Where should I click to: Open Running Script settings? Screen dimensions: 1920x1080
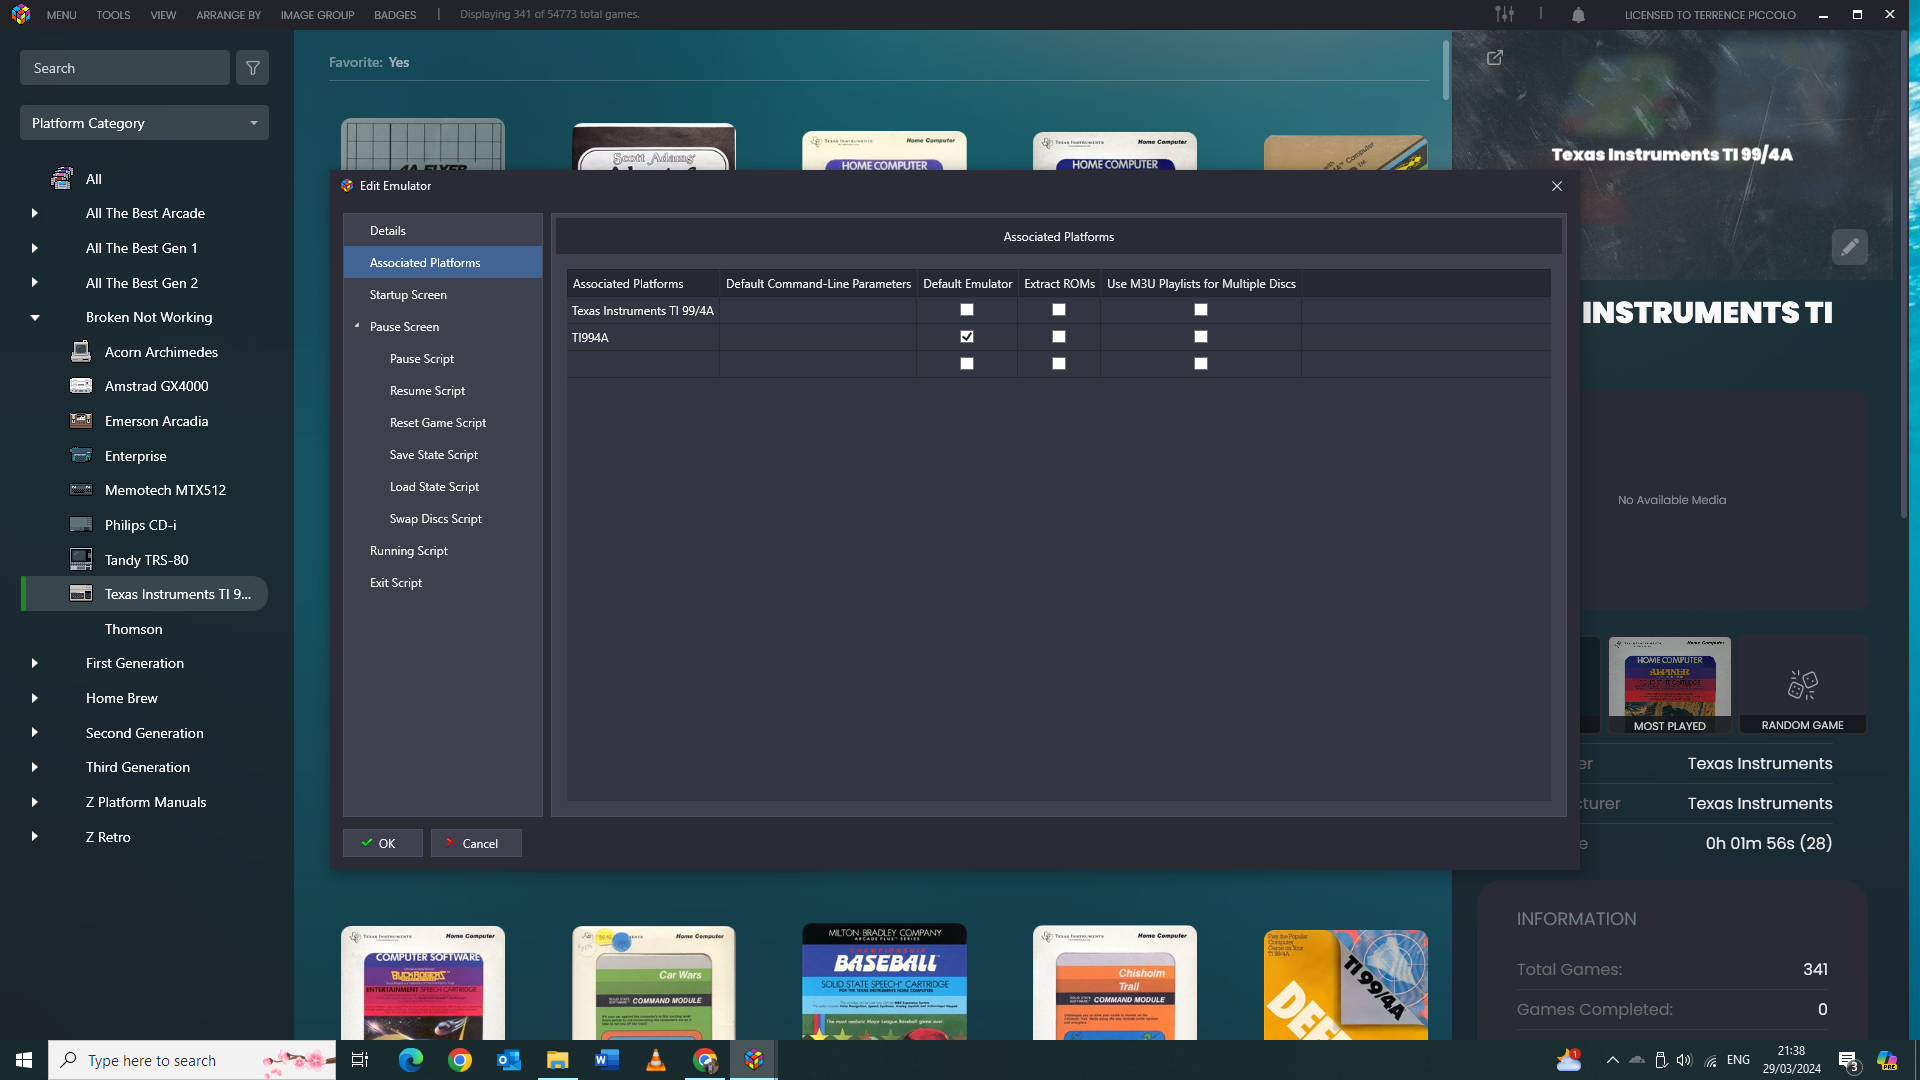pos(443,551)
